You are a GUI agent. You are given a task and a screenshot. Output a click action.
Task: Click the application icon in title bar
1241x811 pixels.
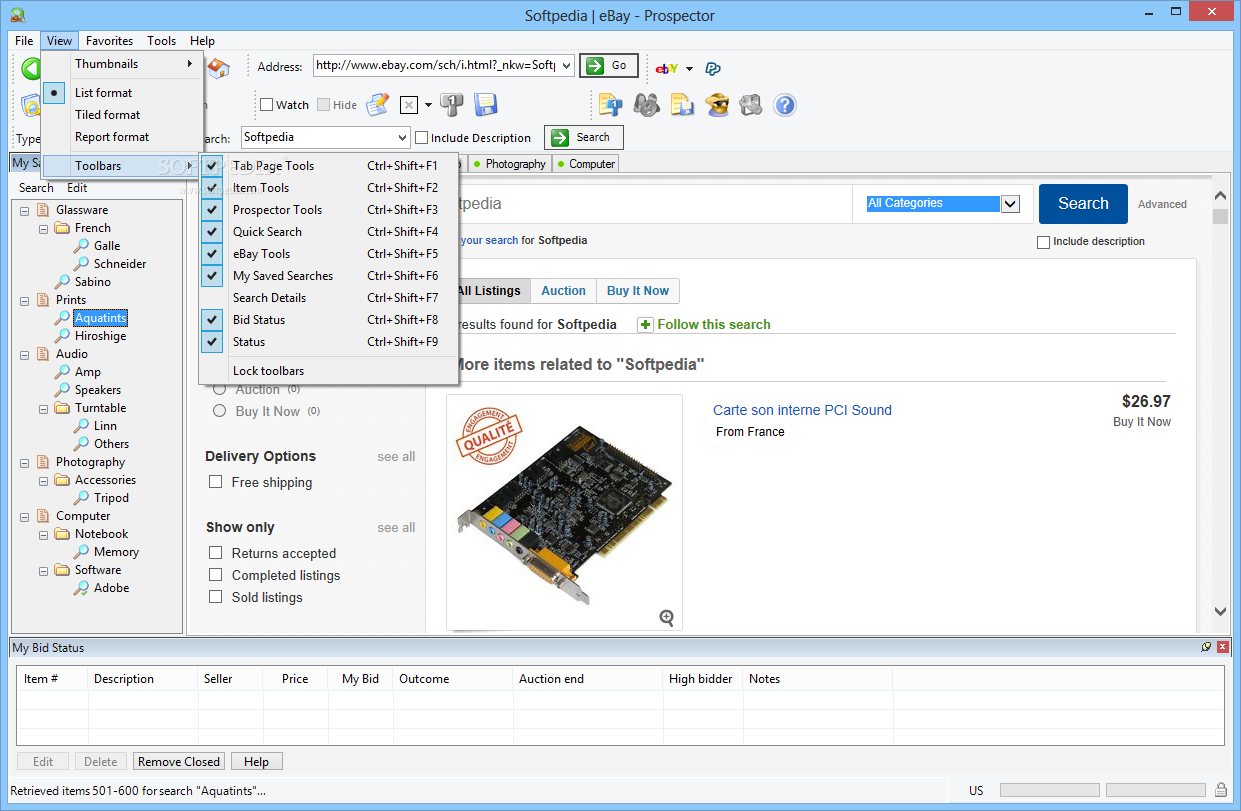click(x=17, y=15)
